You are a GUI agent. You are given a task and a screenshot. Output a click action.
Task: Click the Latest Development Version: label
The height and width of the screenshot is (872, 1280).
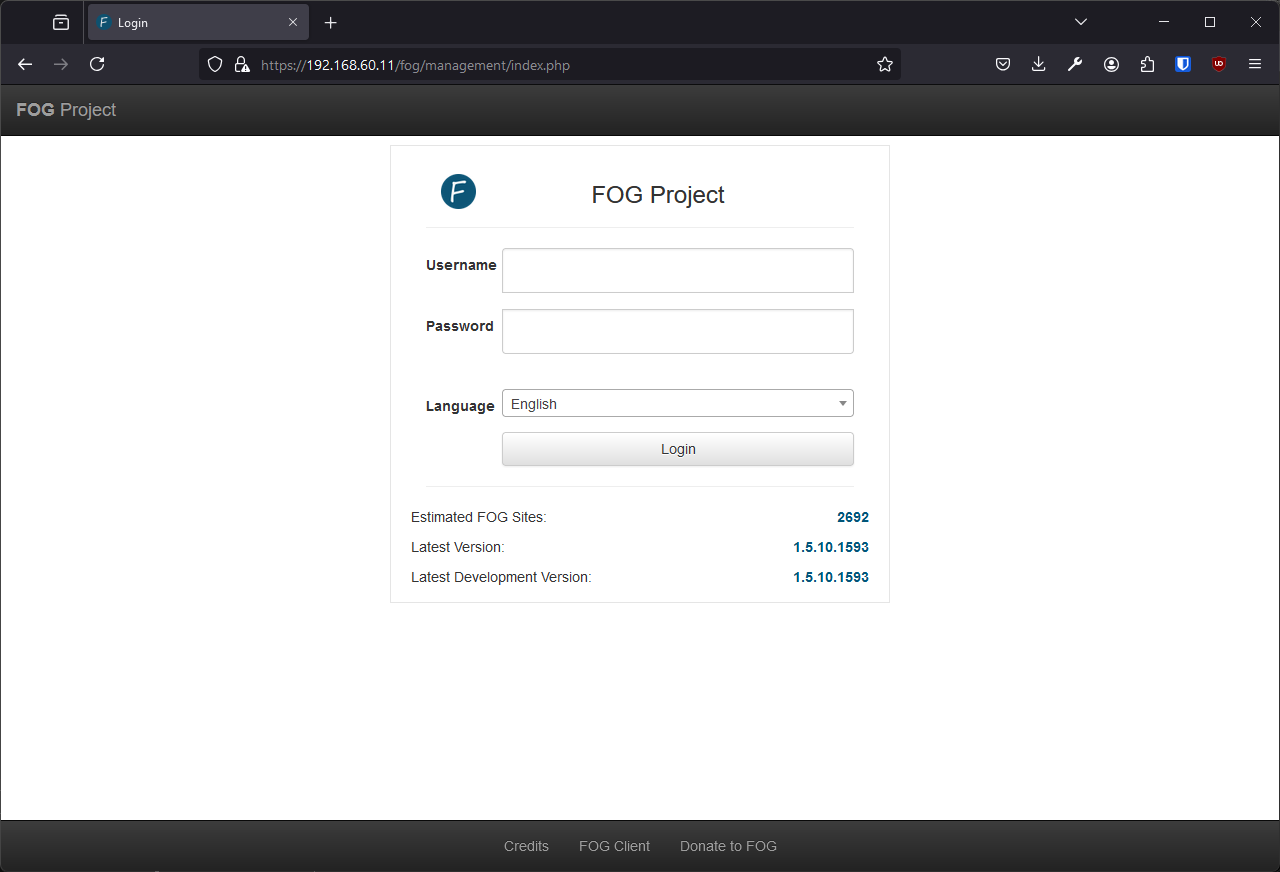501,577
